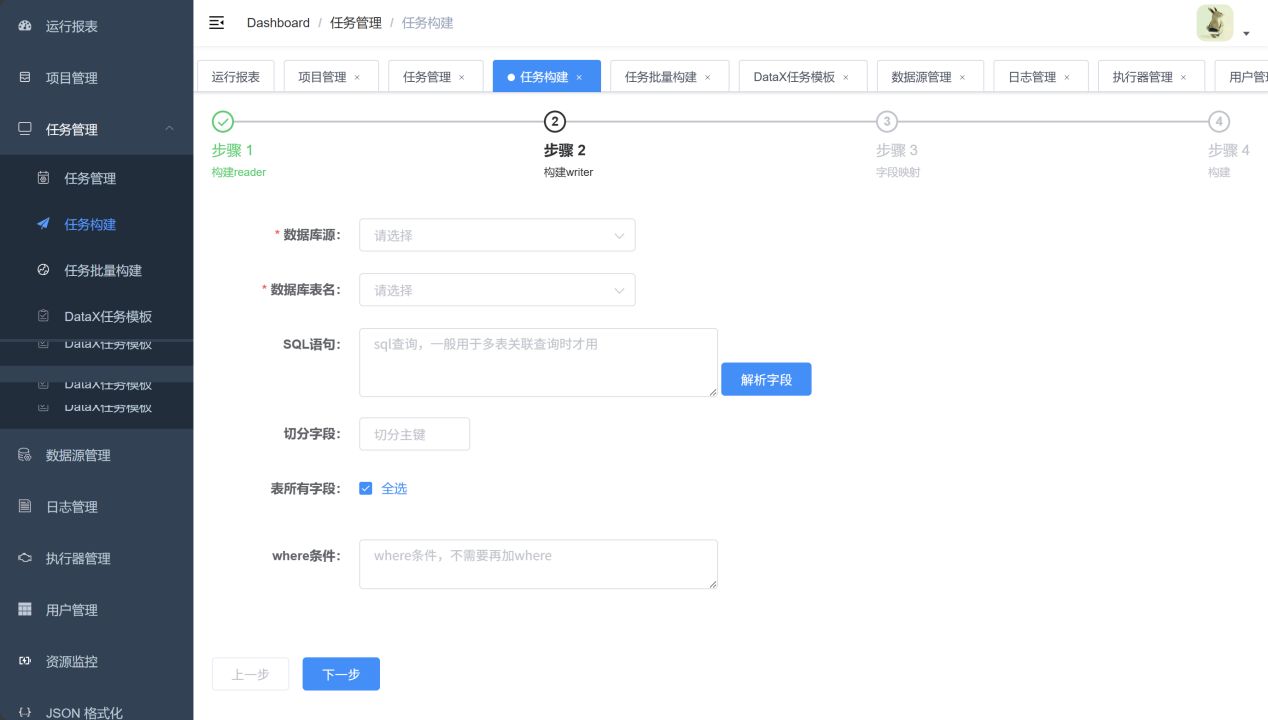Switch to the DataX任务模板 tab

point(794,77)
